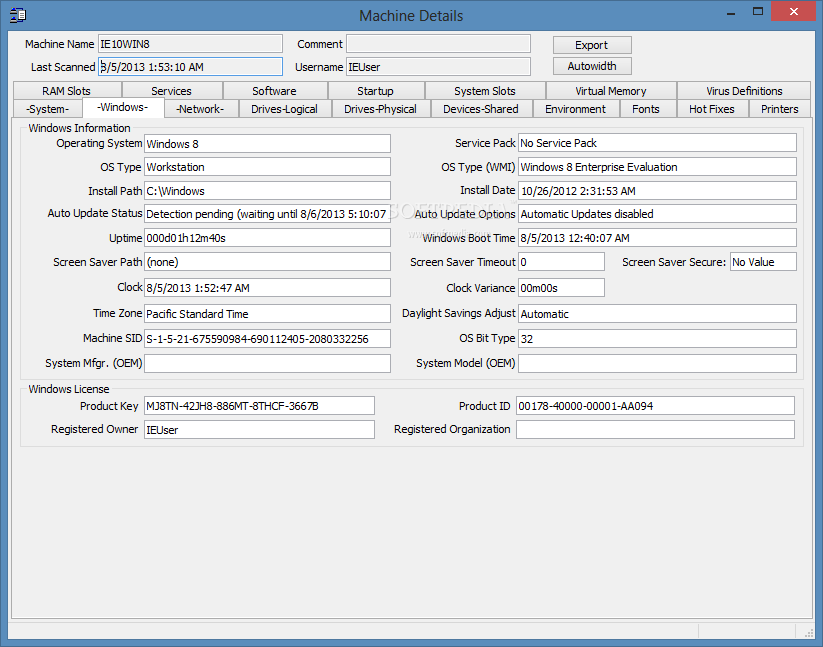This screenshot has height=647, width=823.
Task: Show the Virus Definitions tab
Action: (x=744, y=91)
